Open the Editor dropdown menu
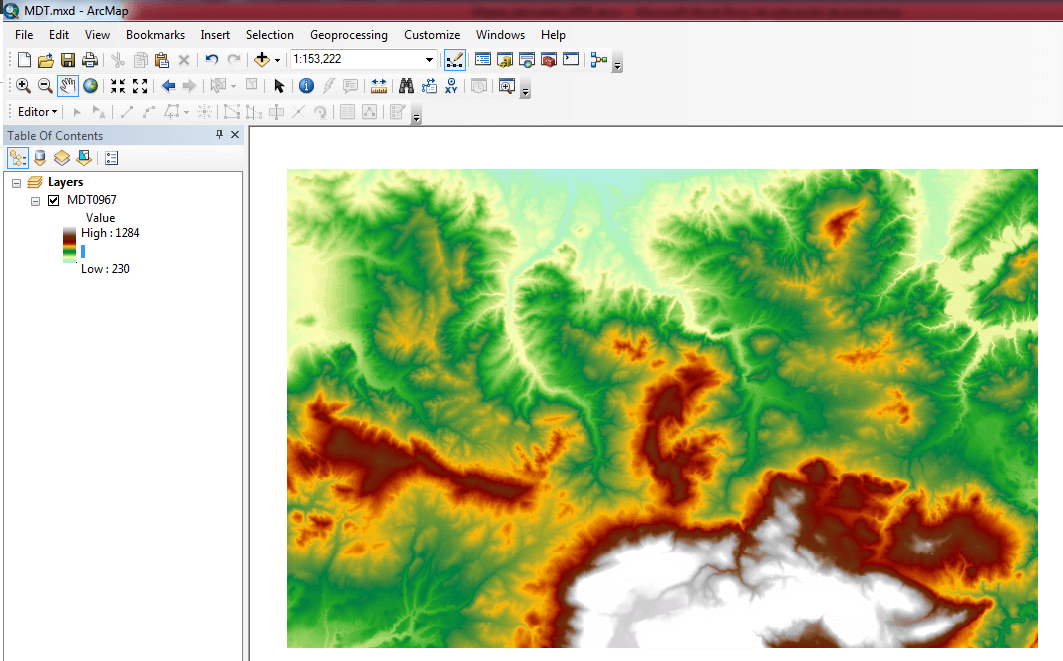The height and width of the screenshot is (661, 1063). pos(37,112)
